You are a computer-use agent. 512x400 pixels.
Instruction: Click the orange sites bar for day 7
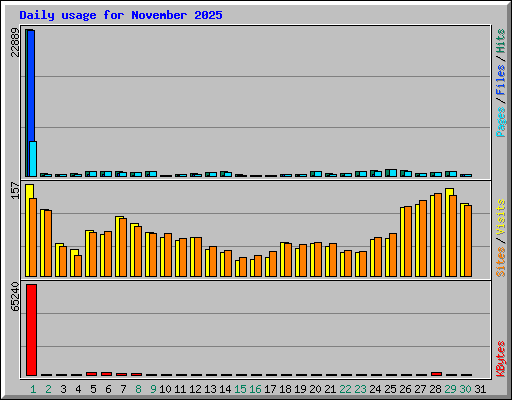tap(123, 247)
